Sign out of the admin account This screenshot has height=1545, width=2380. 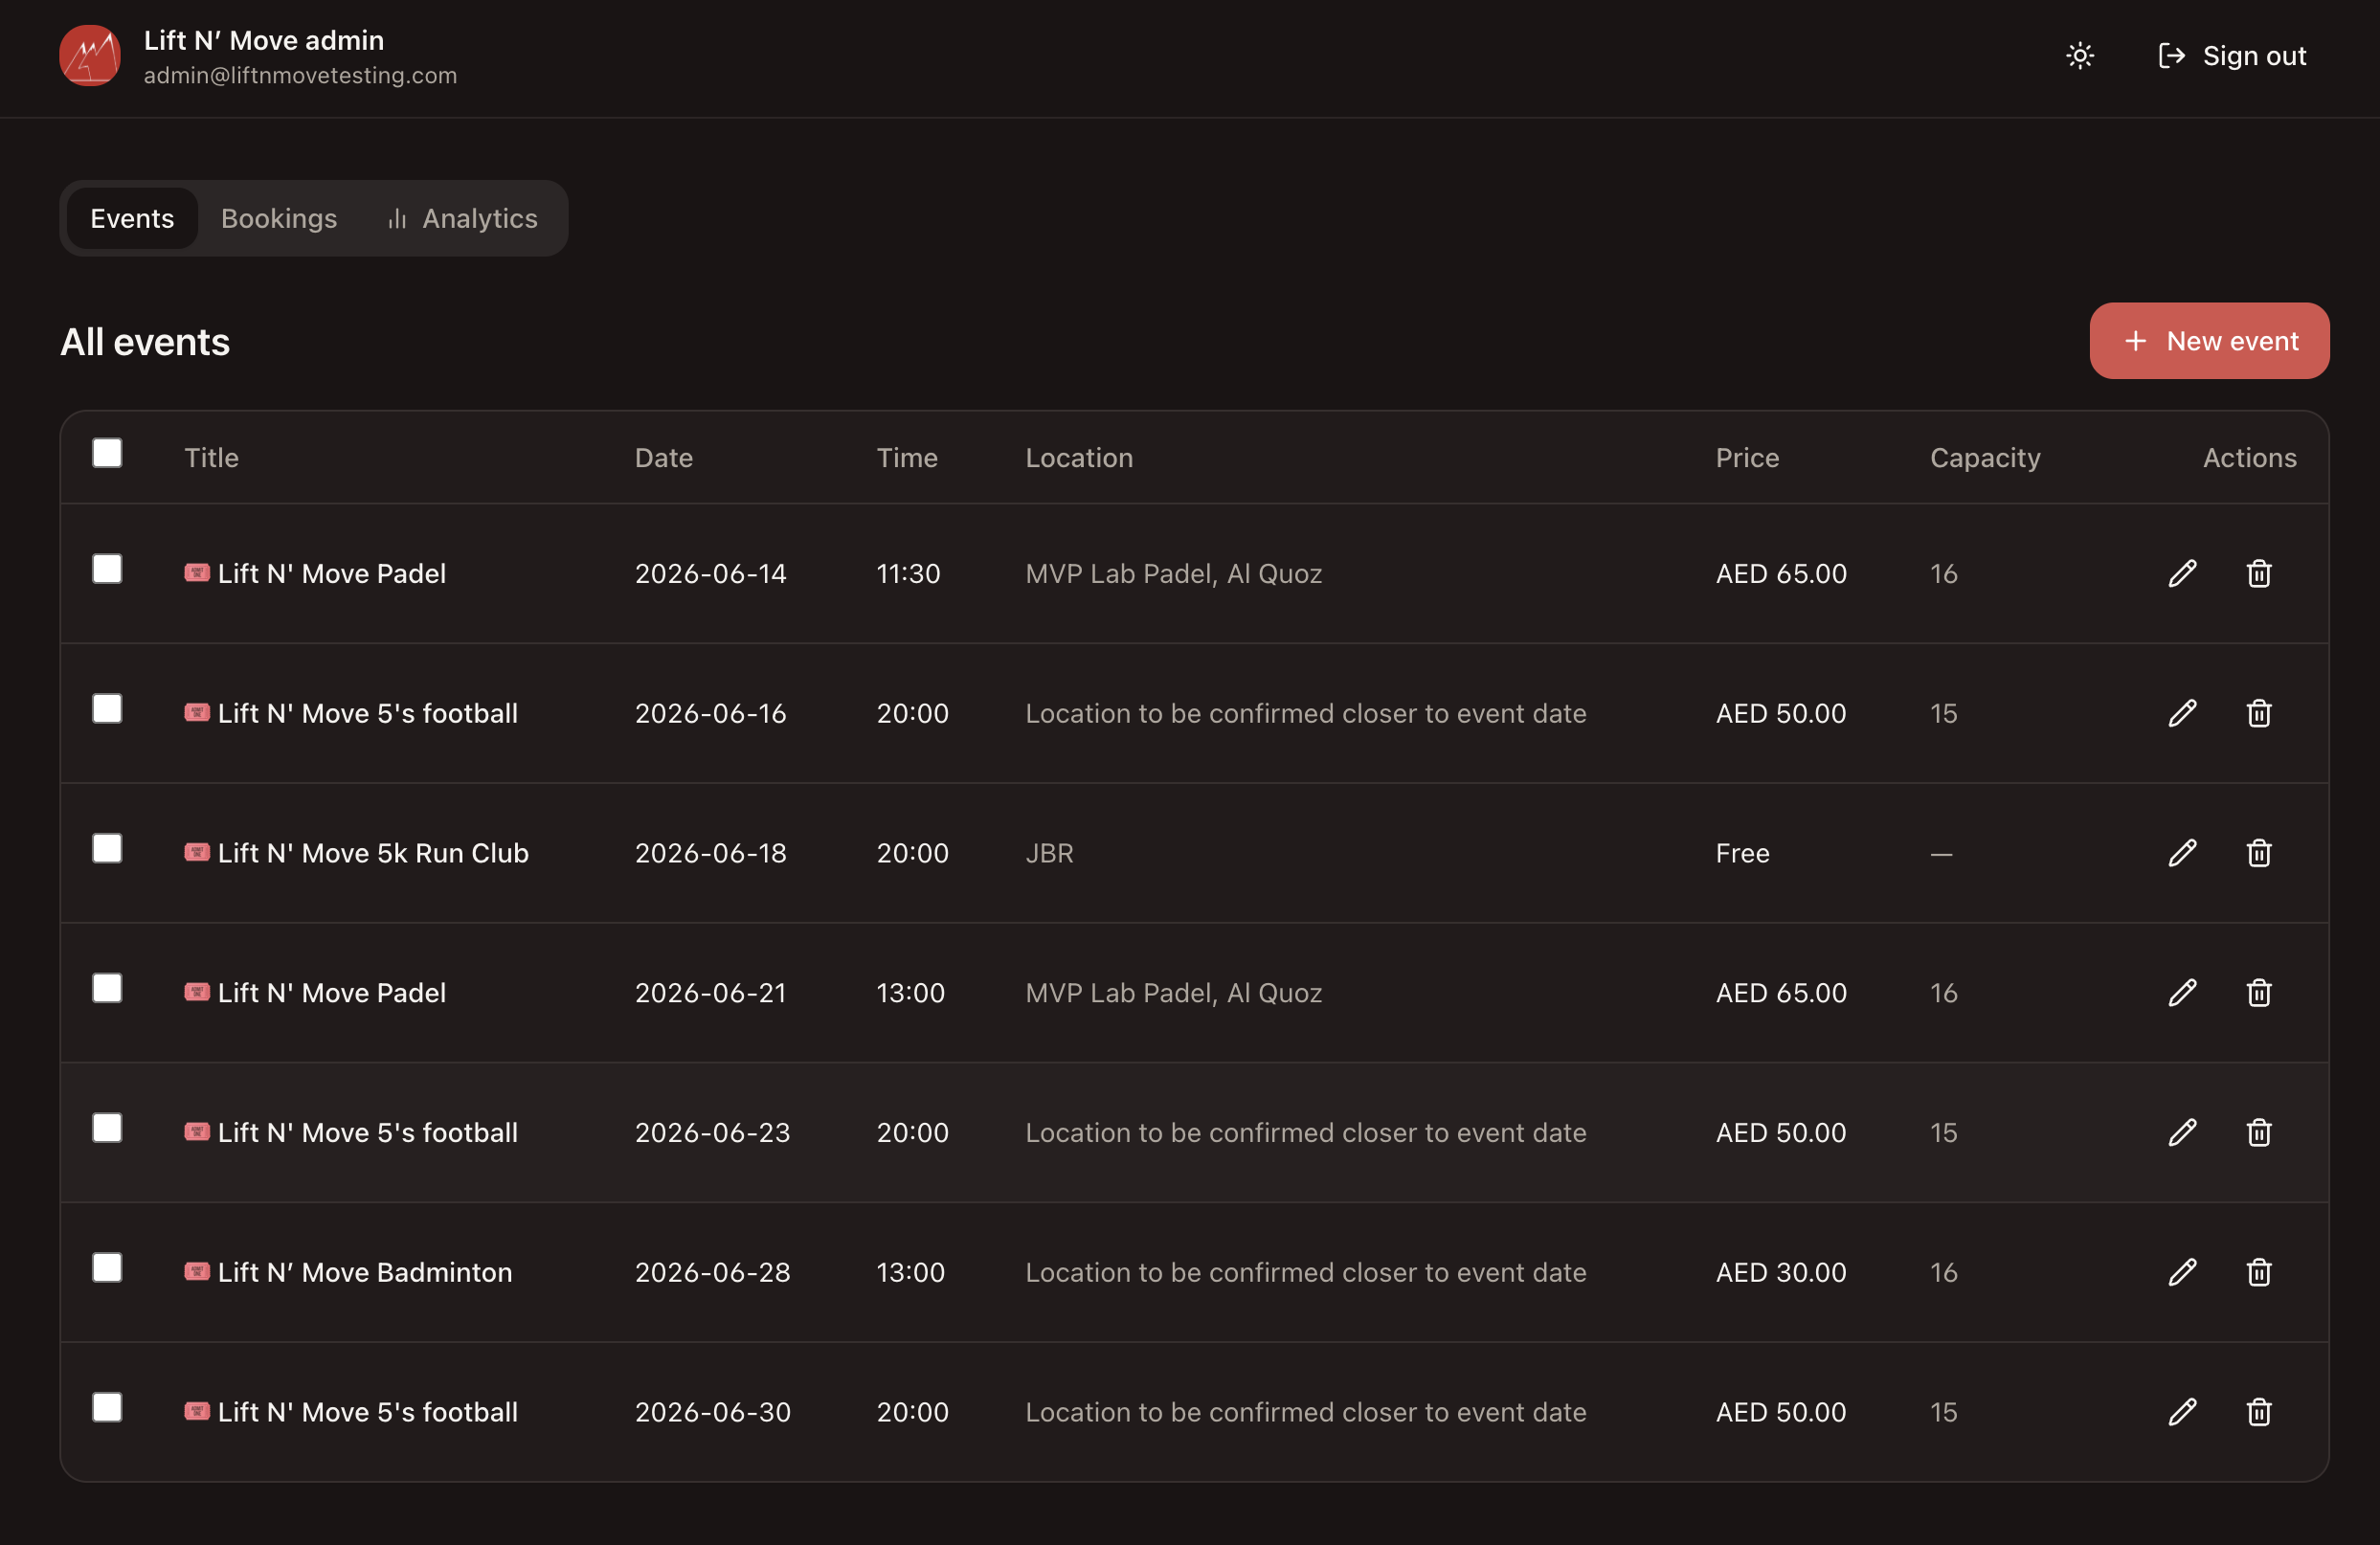coord(2232,56)
